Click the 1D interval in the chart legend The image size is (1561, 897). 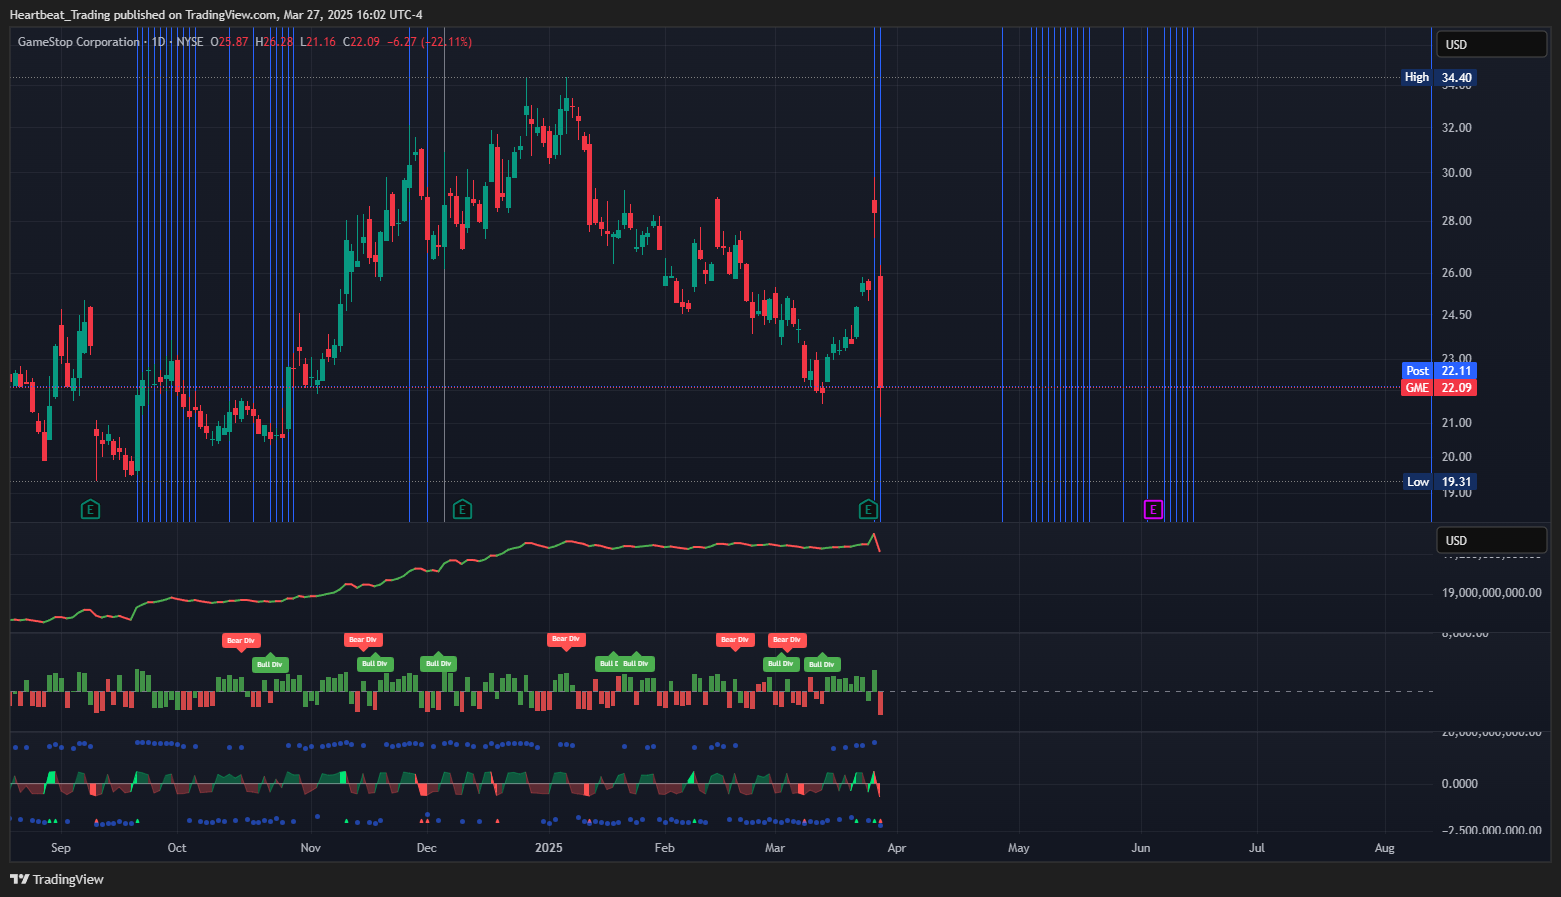tap(159, 42)
